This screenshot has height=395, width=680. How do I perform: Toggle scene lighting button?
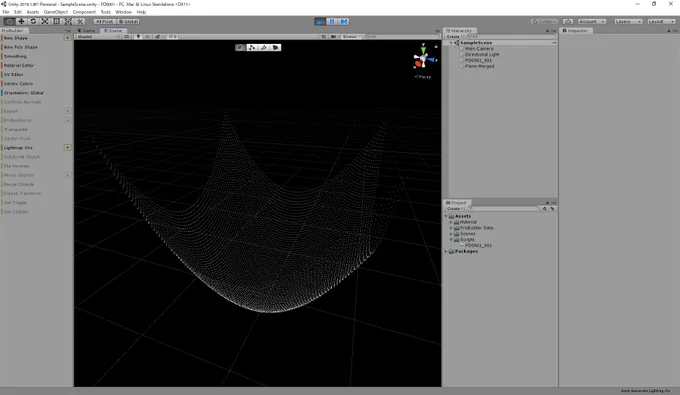point(138,37)
